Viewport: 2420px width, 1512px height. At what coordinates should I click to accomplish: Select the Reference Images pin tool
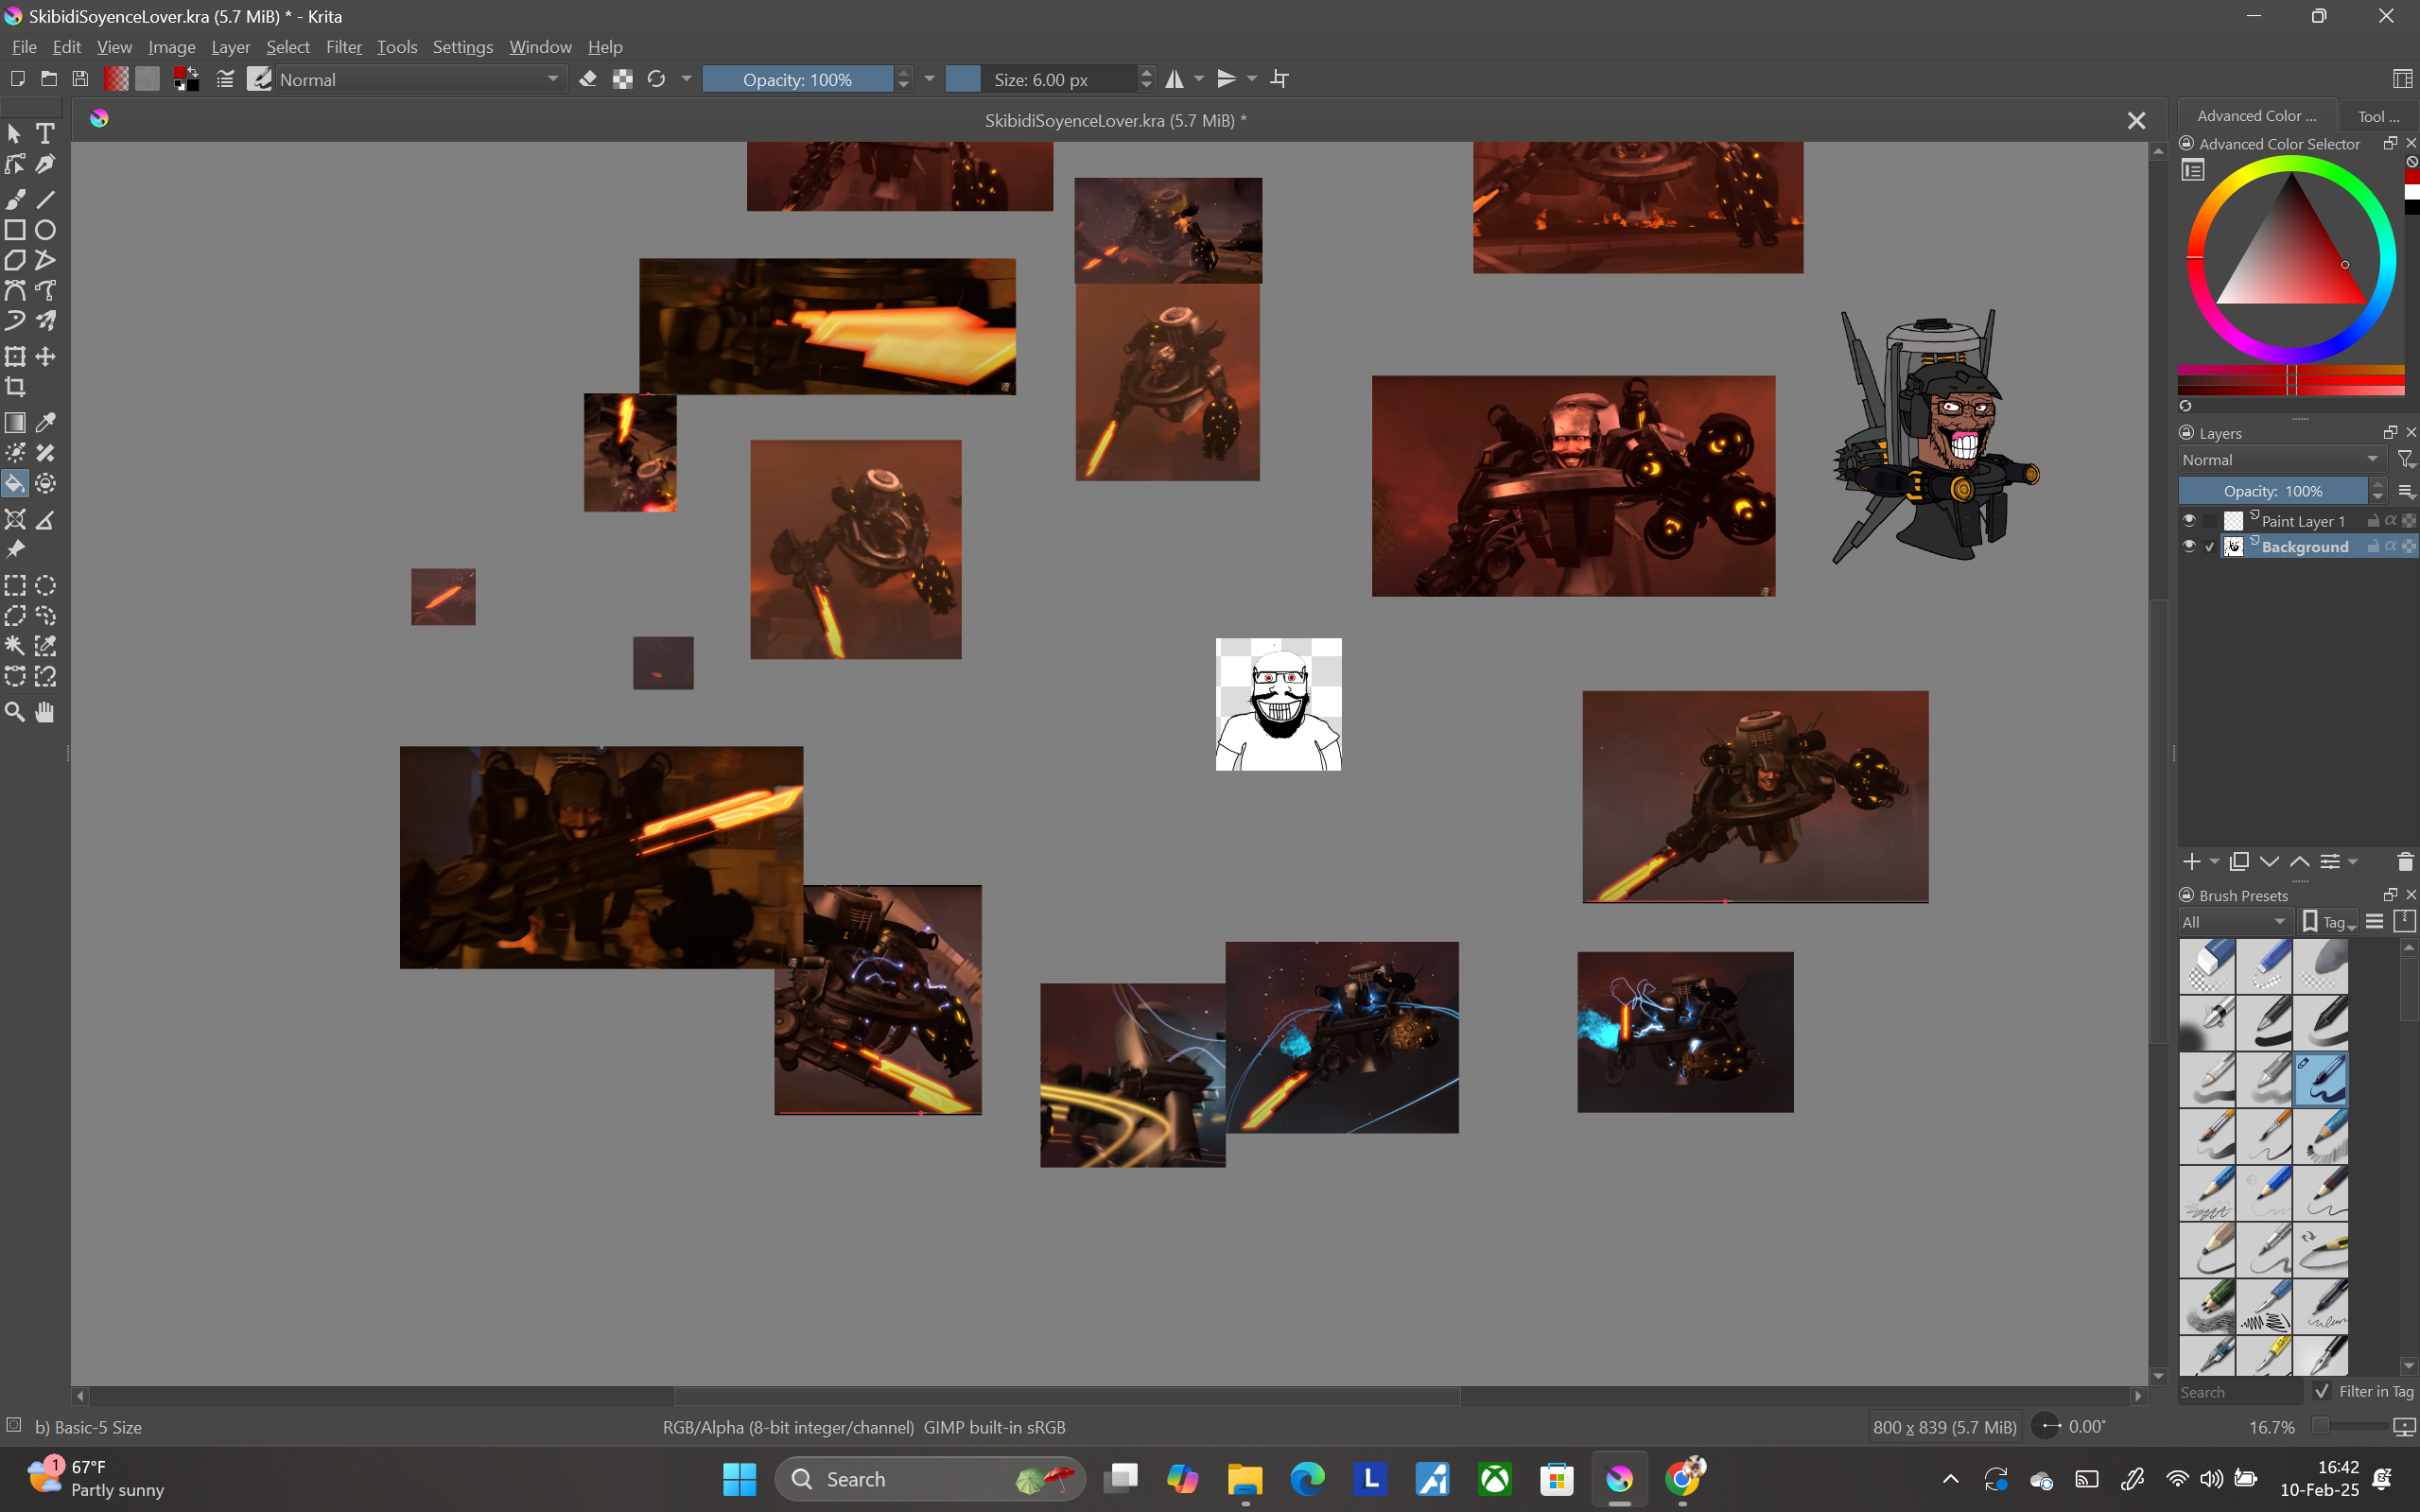pyautogui.click(x=15, y=550)
